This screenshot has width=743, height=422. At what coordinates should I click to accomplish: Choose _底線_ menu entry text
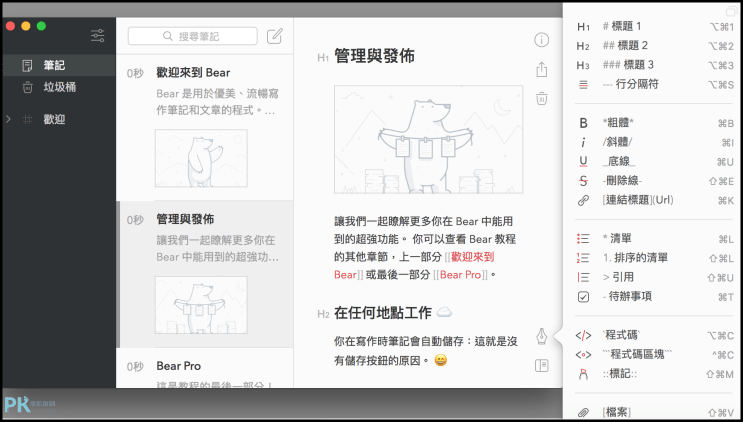point(619,162)
